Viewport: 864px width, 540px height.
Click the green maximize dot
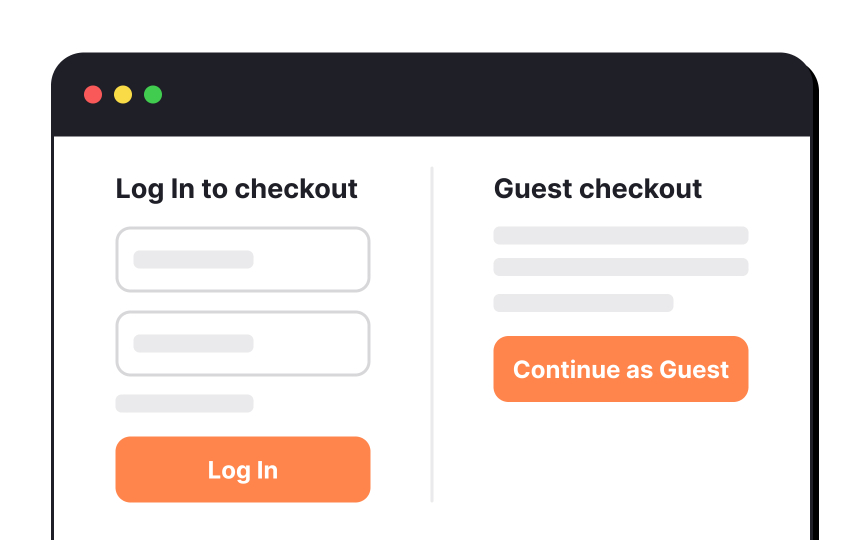(x=153, y=95)
